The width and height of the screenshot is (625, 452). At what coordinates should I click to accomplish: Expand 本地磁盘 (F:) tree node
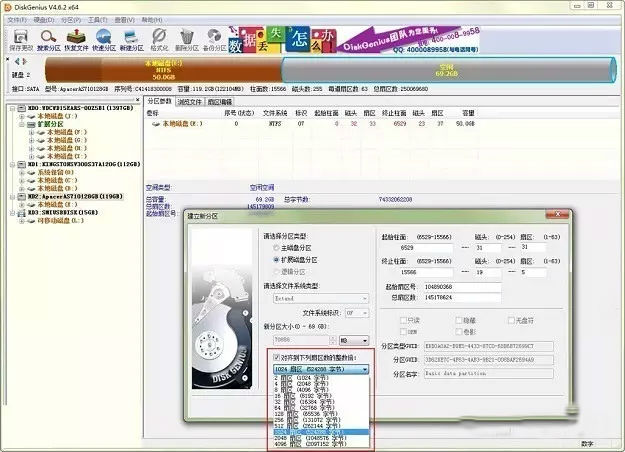(x=31, y=132)
